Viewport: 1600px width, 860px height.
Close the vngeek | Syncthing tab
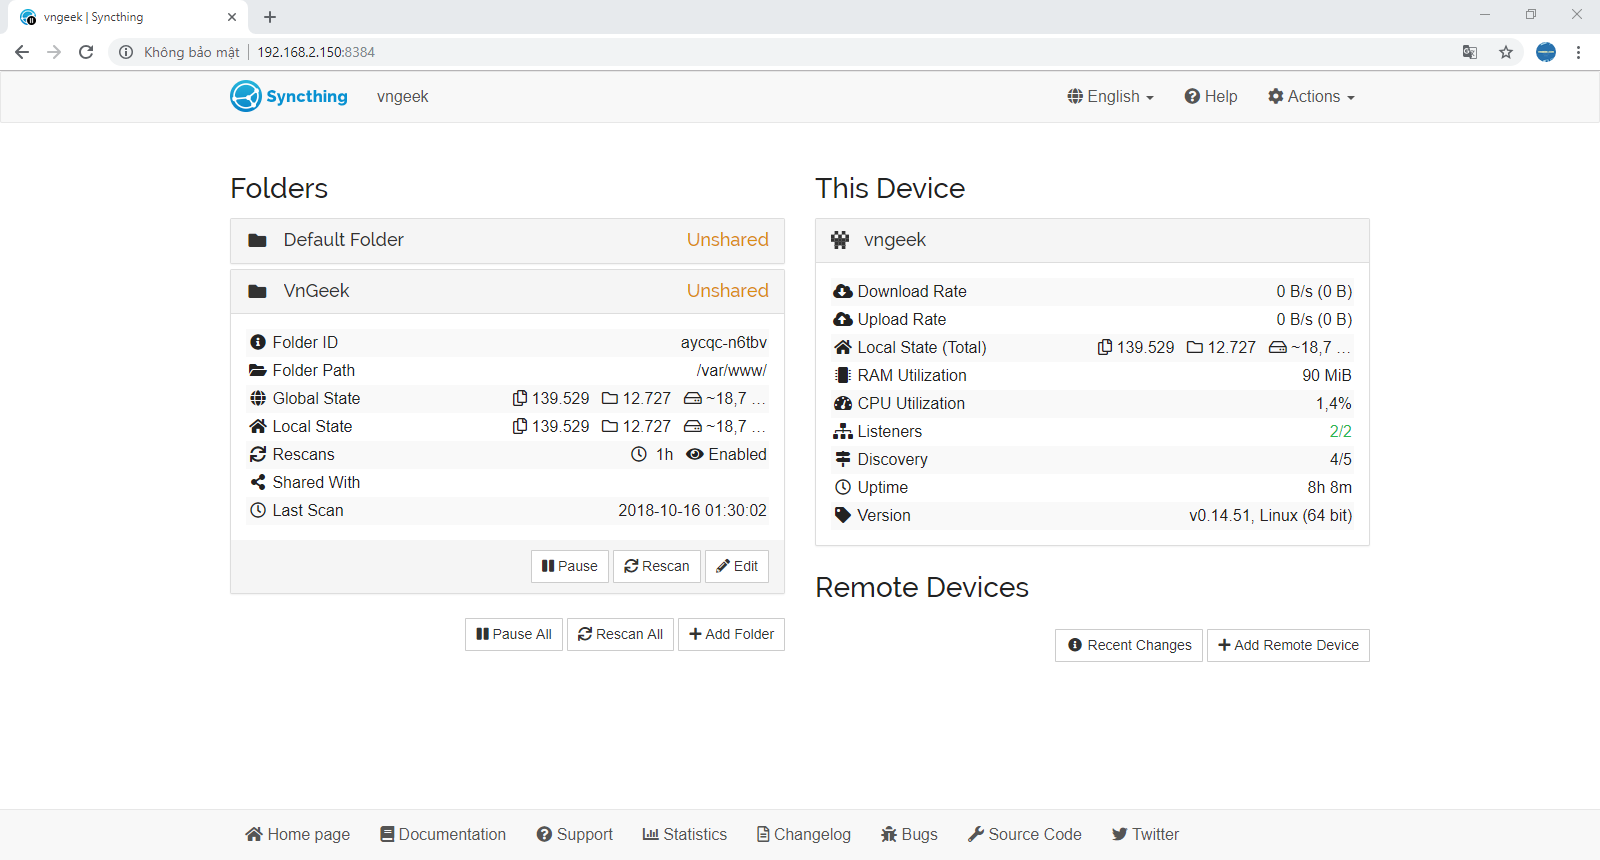pos(232,17)
